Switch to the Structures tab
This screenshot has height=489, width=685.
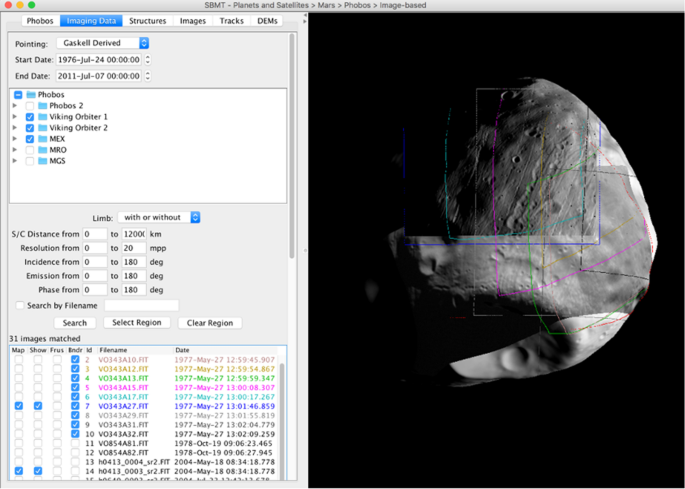click(147, 20)
